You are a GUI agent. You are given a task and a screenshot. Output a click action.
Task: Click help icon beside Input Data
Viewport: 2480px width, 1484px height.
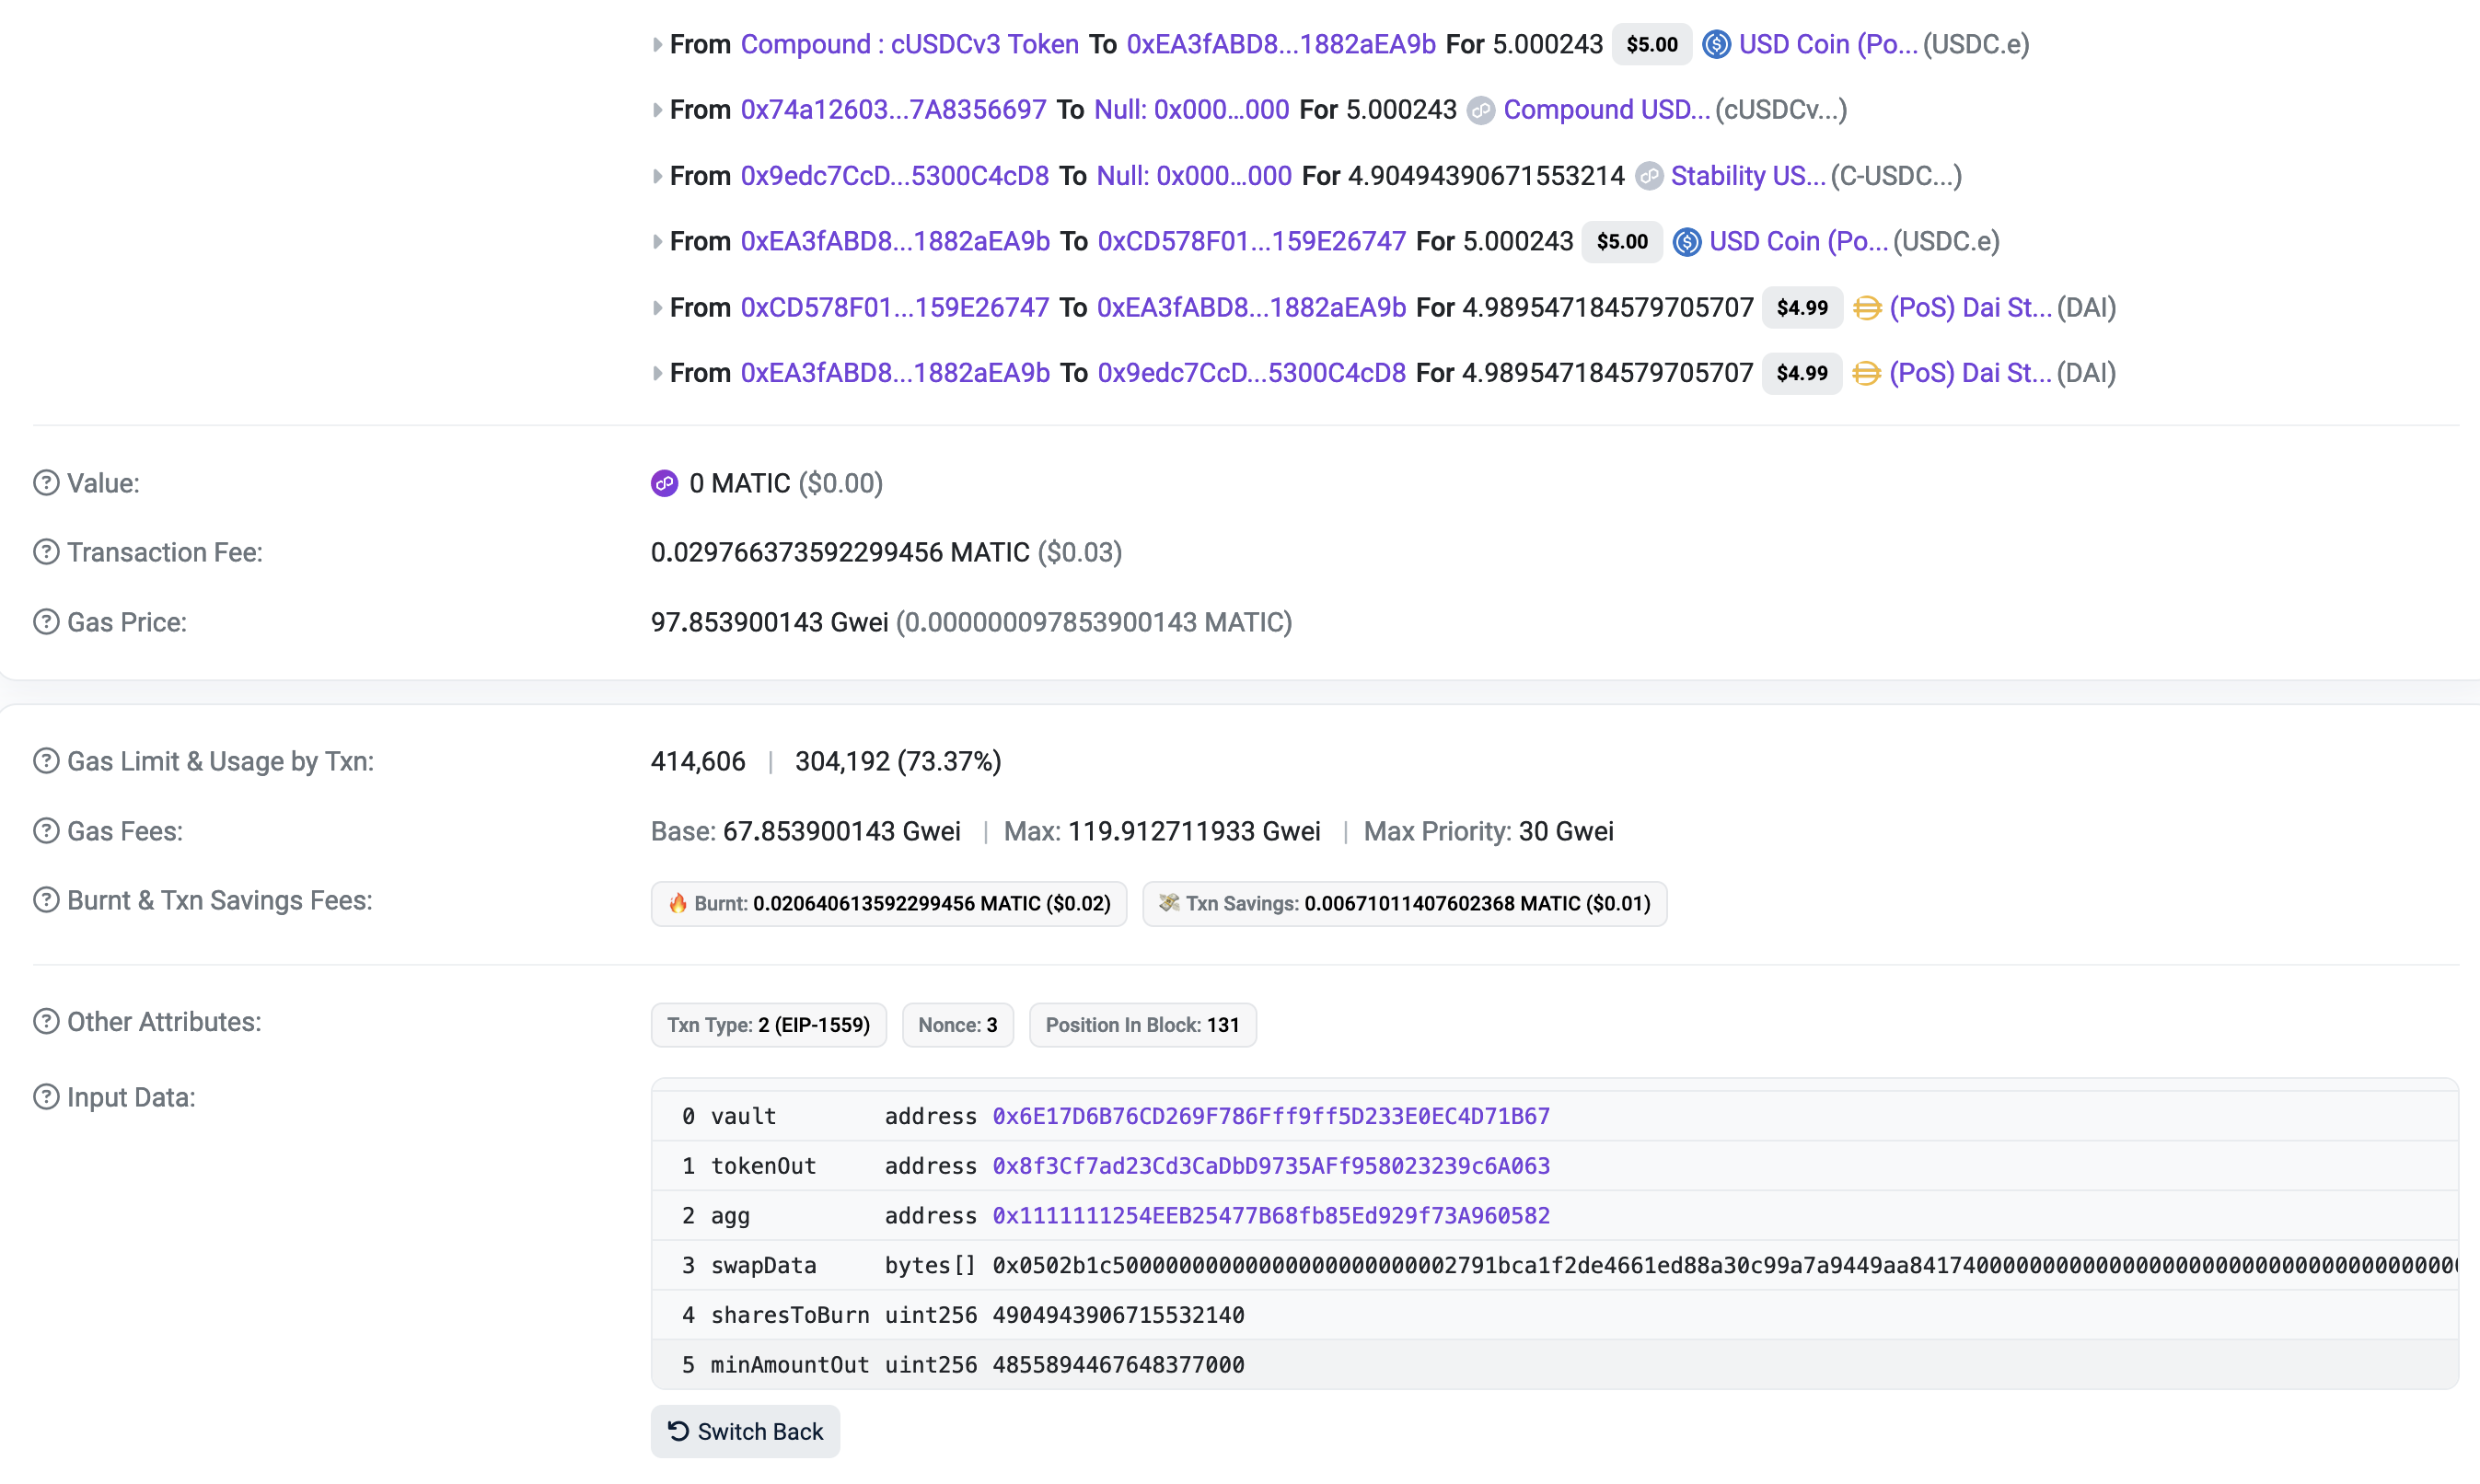coord(46,1097)
